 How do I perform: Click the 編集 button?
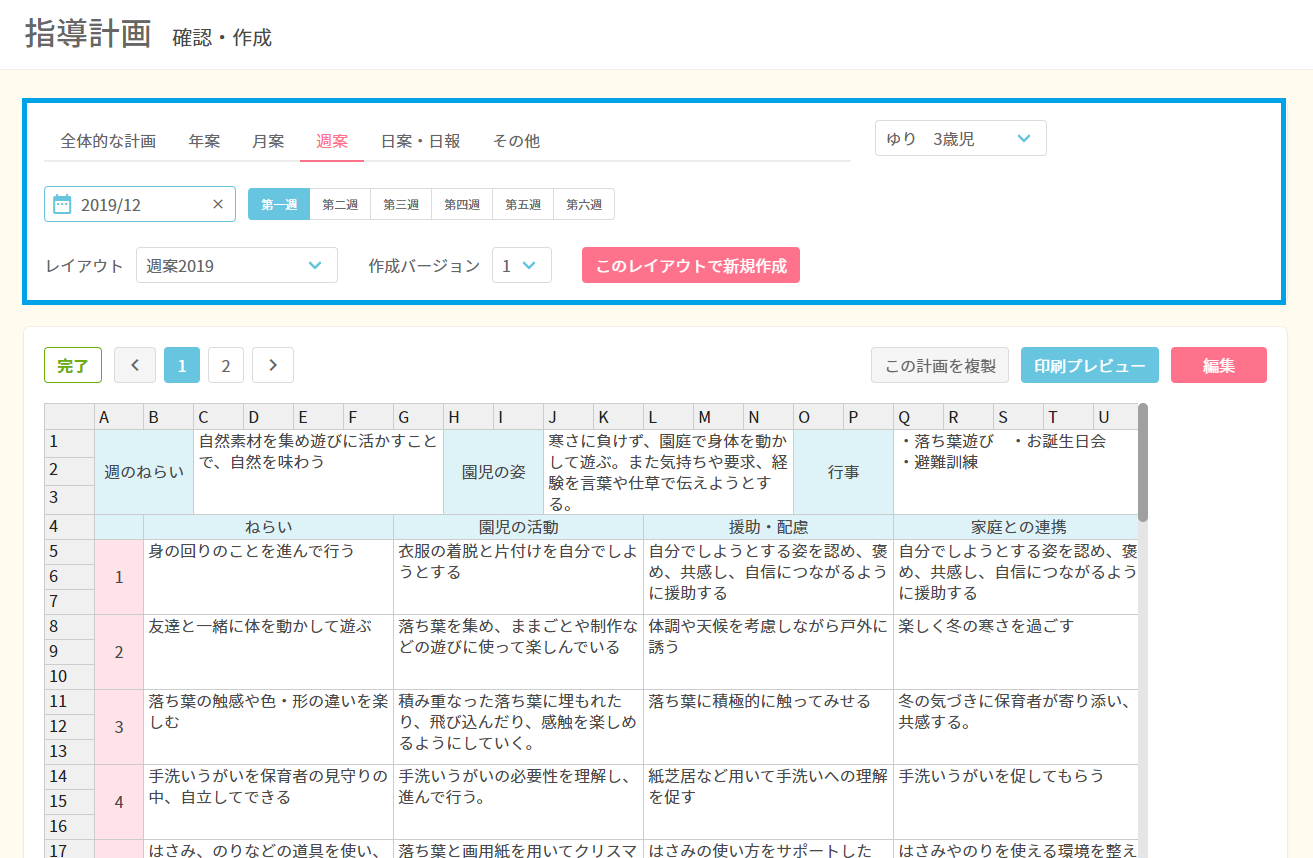[1219, 366]
